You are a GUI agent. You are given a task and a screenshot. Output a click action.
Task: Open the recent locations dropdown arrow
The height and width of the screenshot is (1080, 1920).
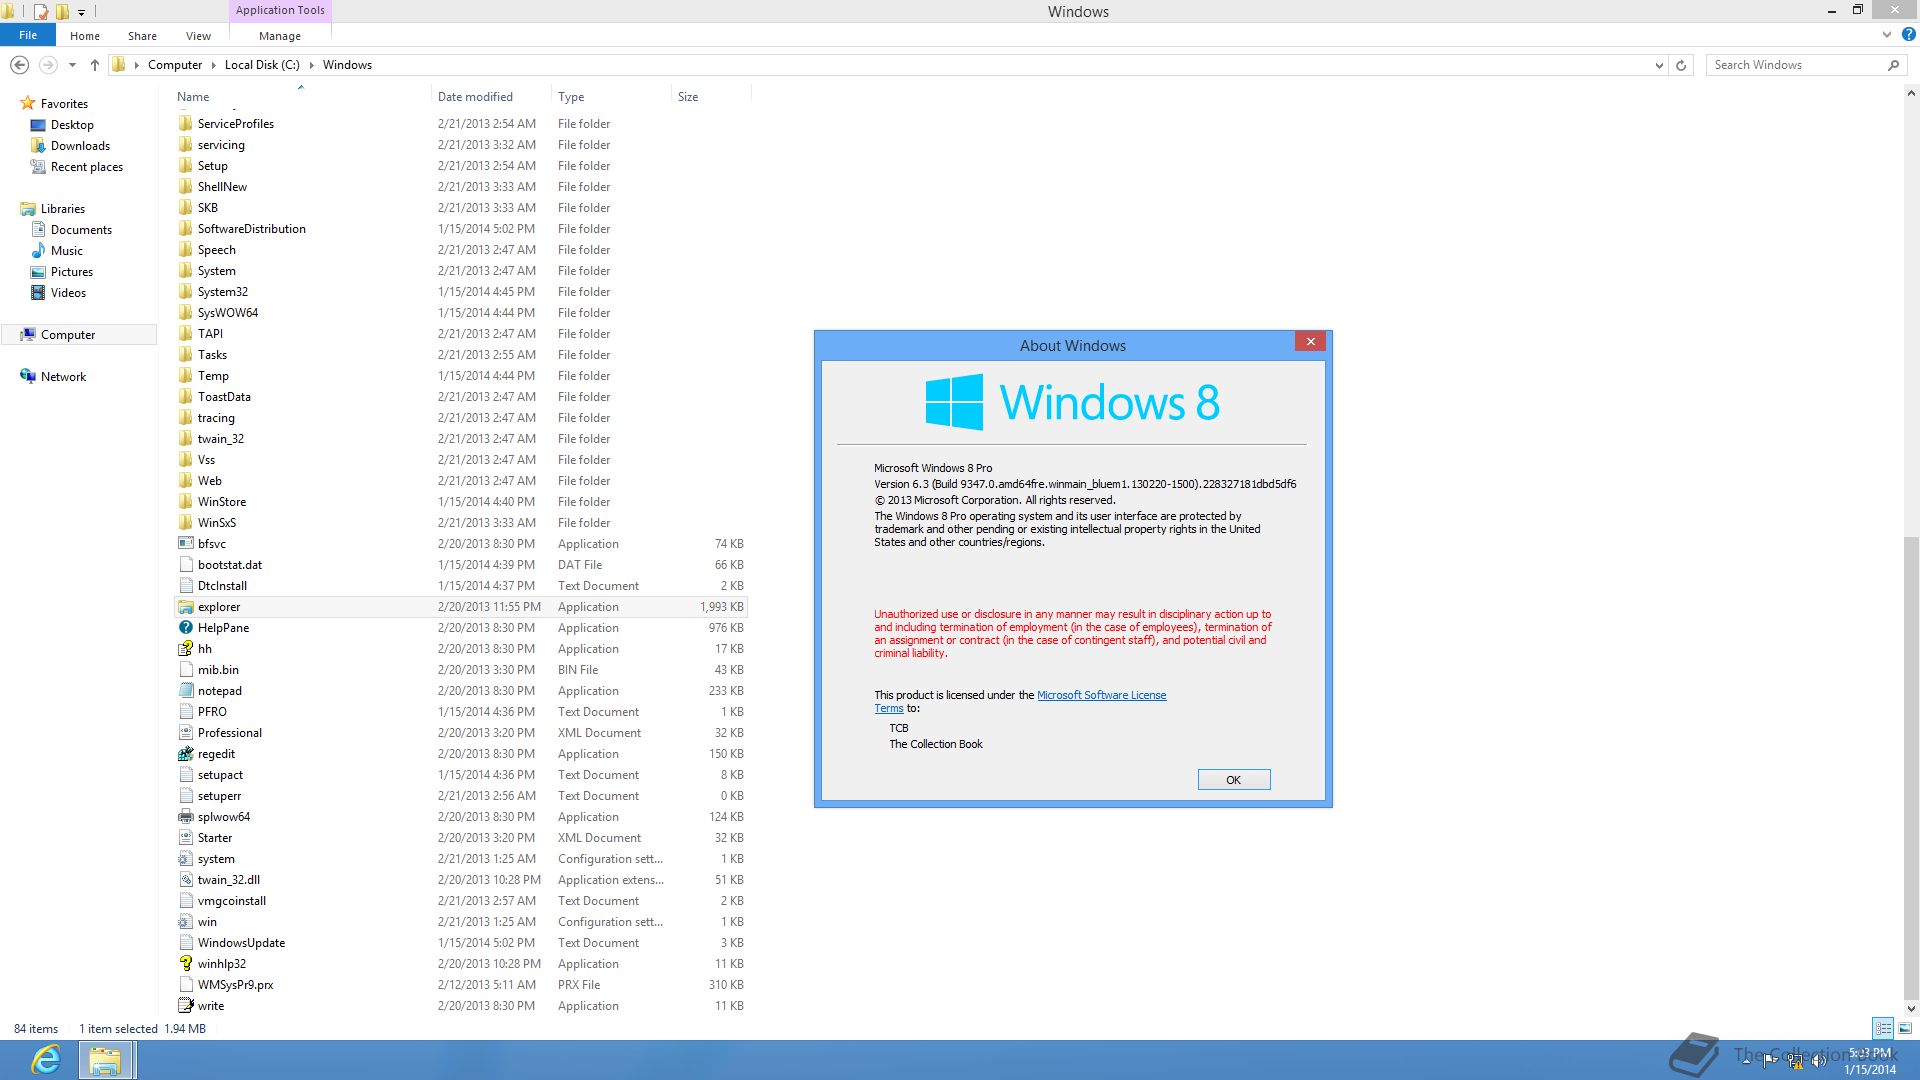click(72, 65)
